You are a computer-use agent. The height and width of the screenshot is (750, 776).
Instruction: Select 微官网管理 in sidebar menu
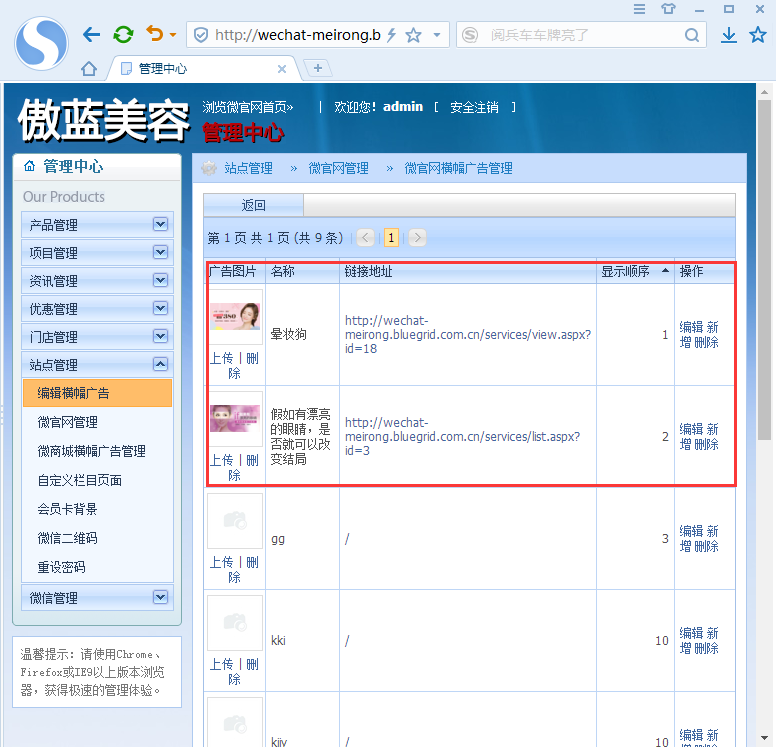[x=68, y=422]
